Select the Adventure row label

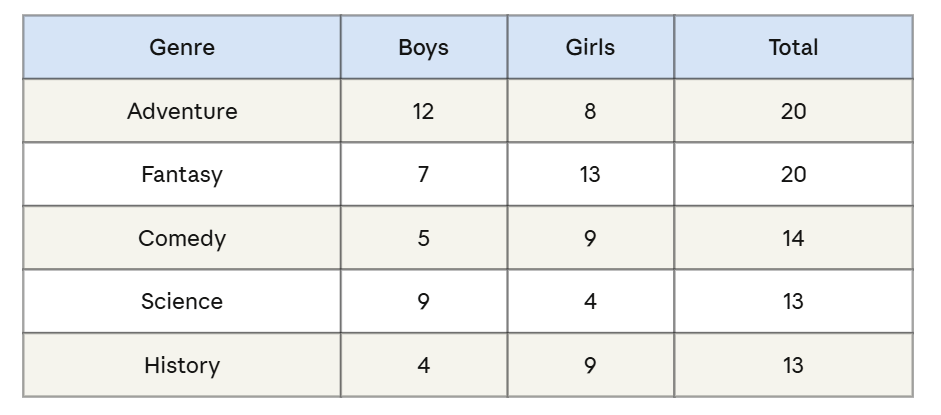[x=182, y=111]
